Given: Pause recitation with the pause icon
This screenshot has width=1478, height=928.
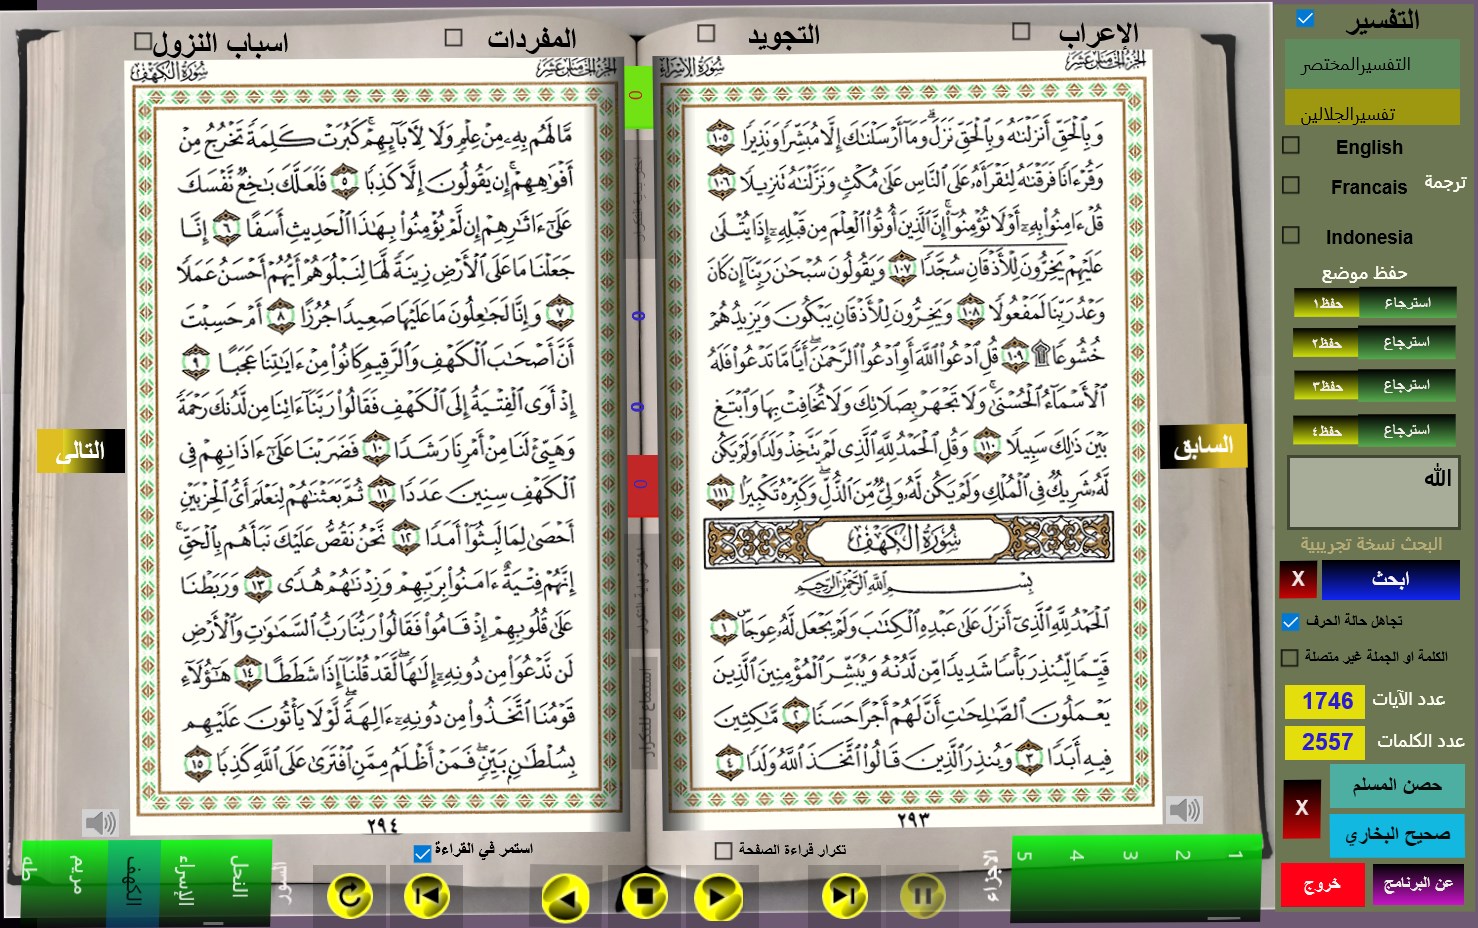Looking at the screenshot, I should [x=922, y=895].
